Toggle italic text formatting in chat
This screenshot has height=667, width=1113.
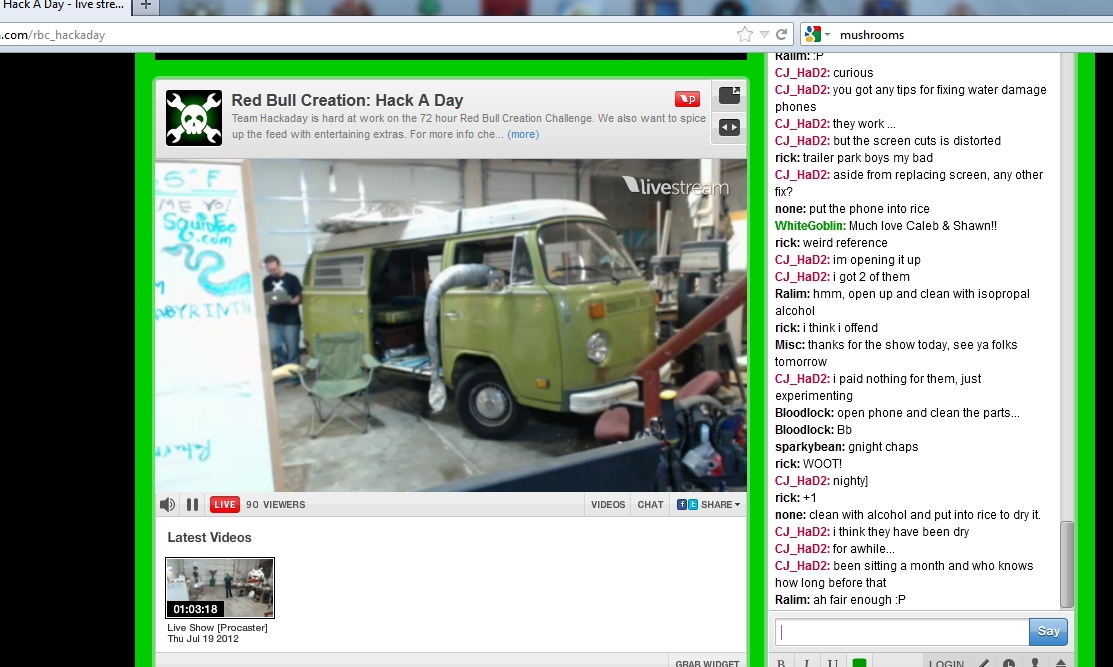807,662
